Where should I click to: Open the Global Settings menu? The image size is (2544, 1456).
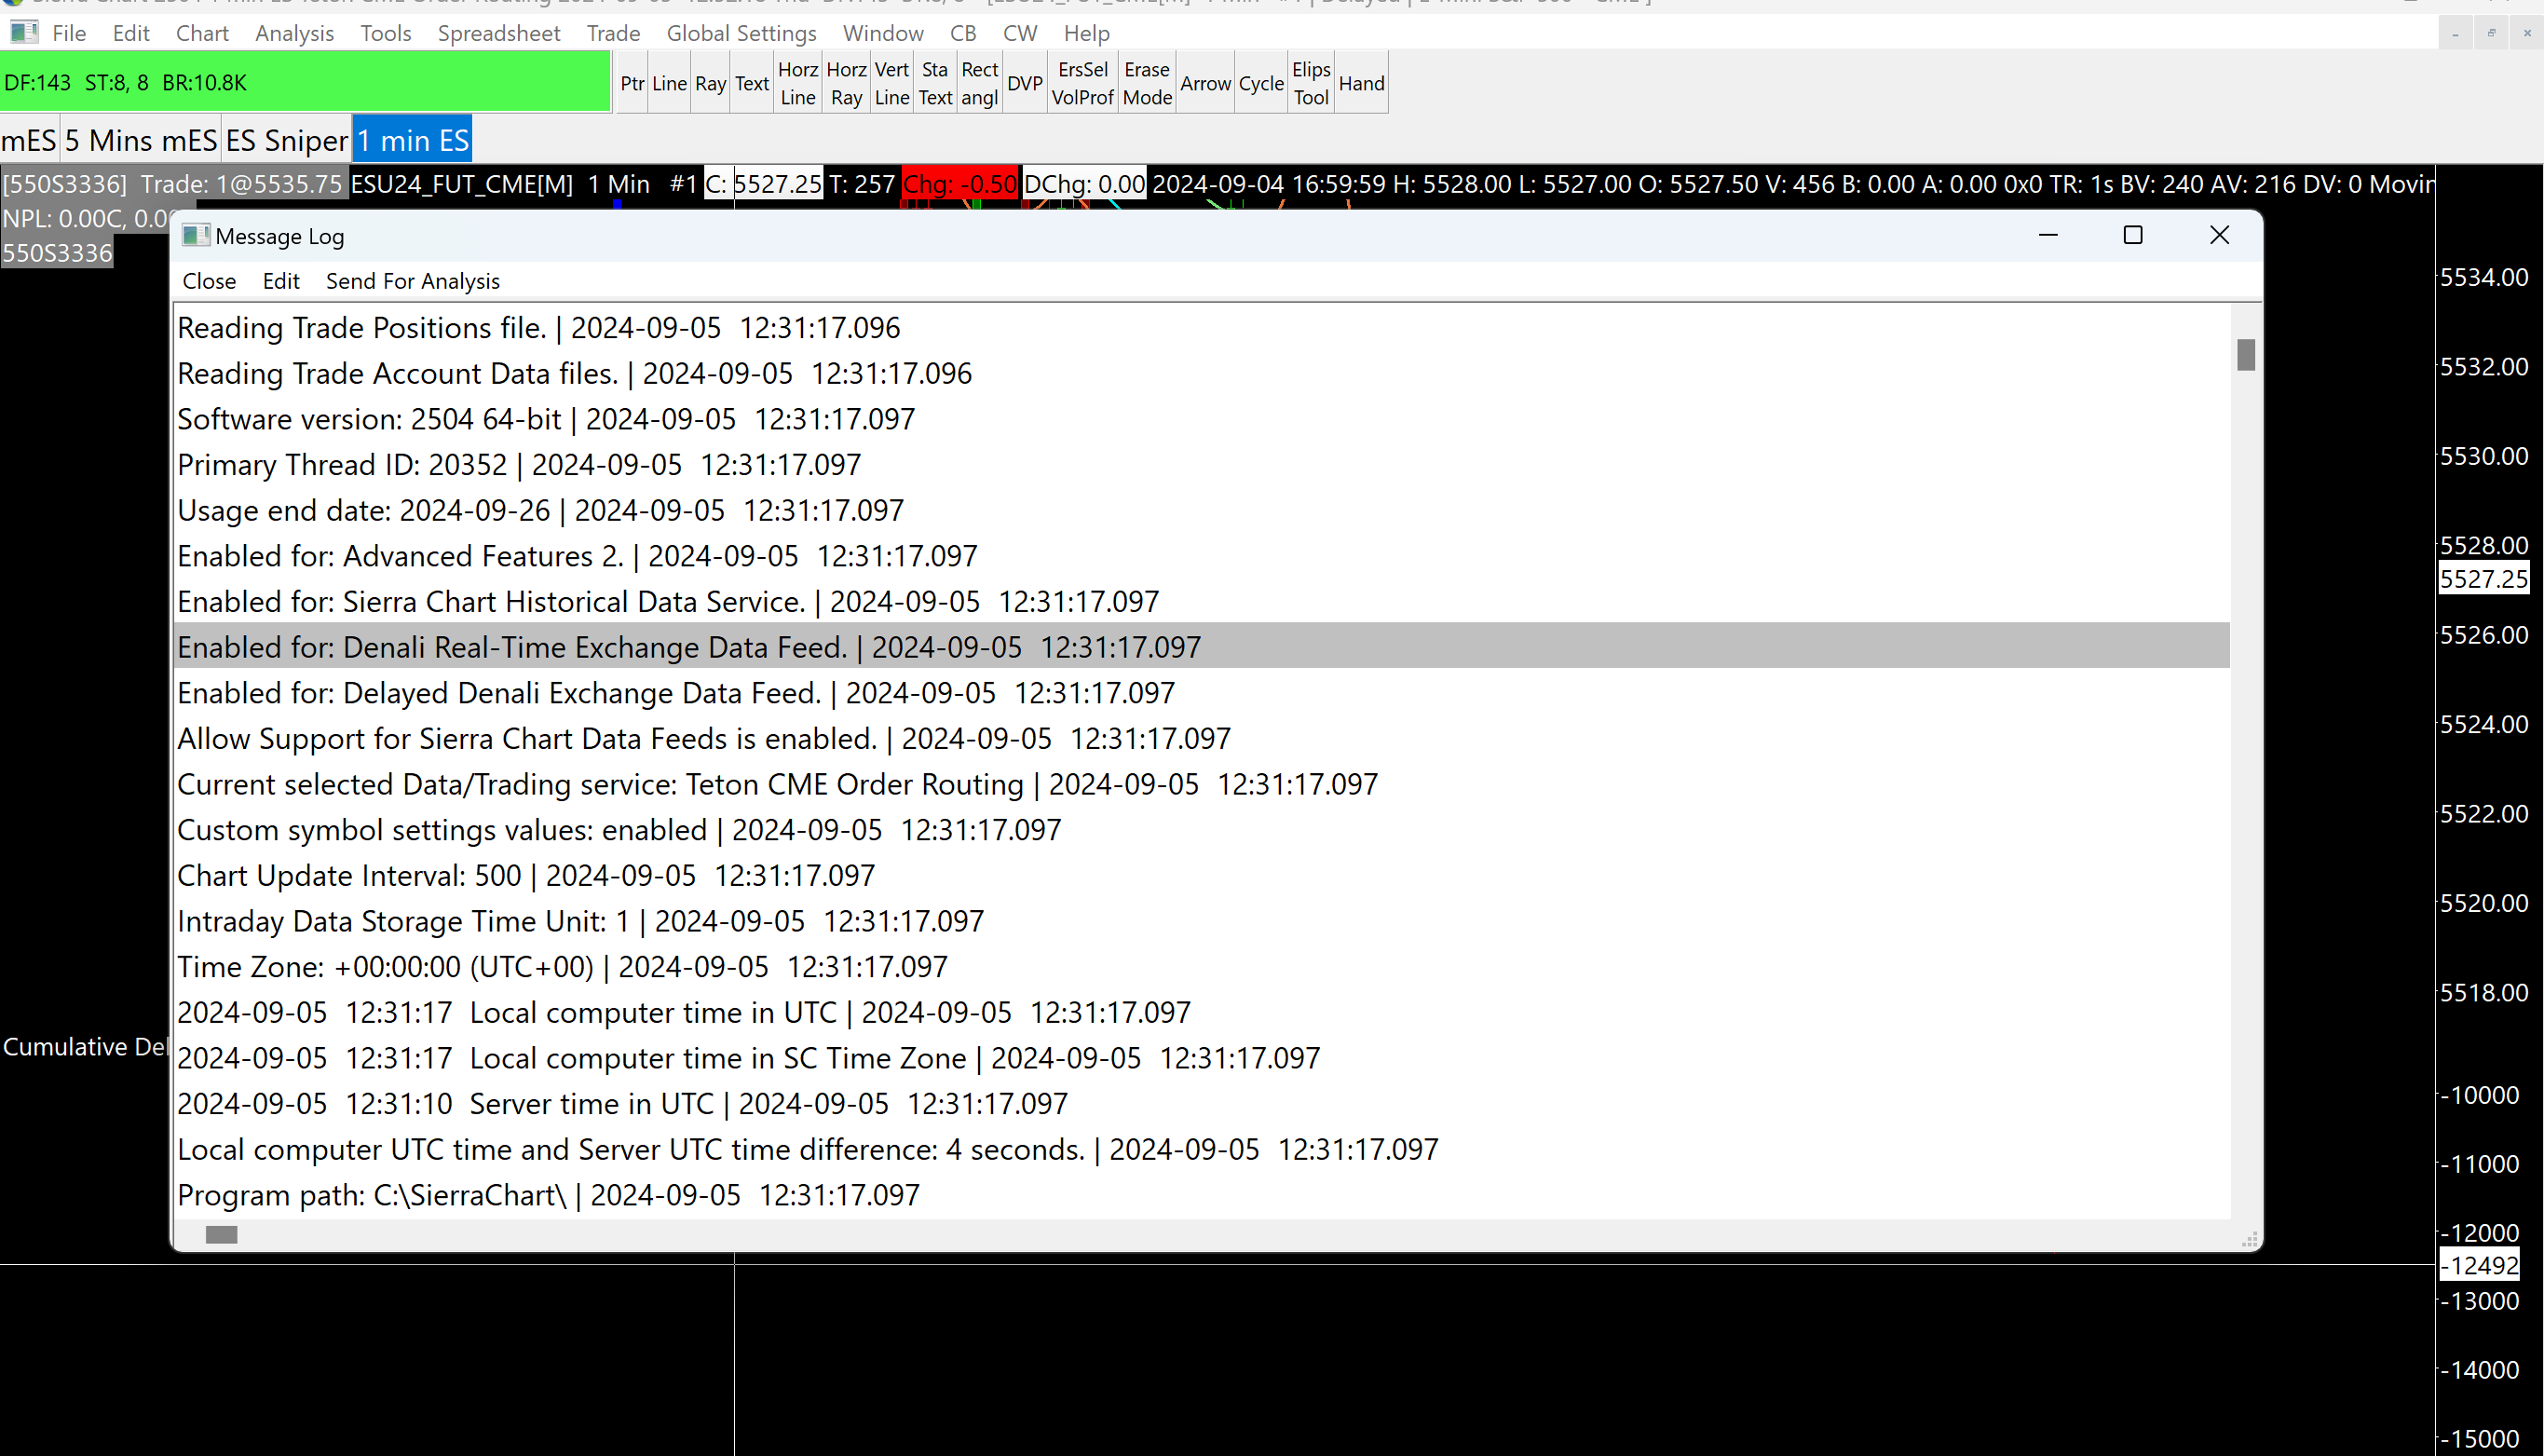tap(741, 33)
